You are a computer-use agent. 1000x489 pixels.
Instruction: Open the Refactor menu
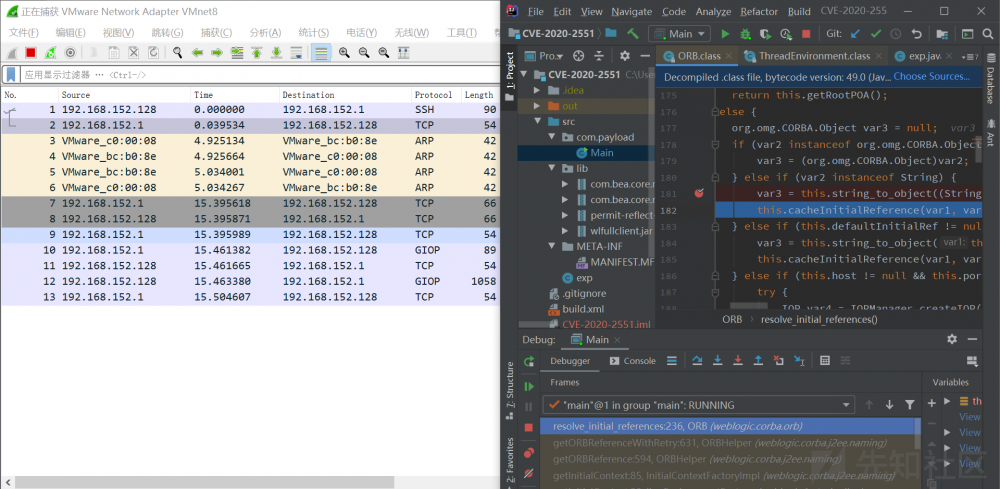758,11
